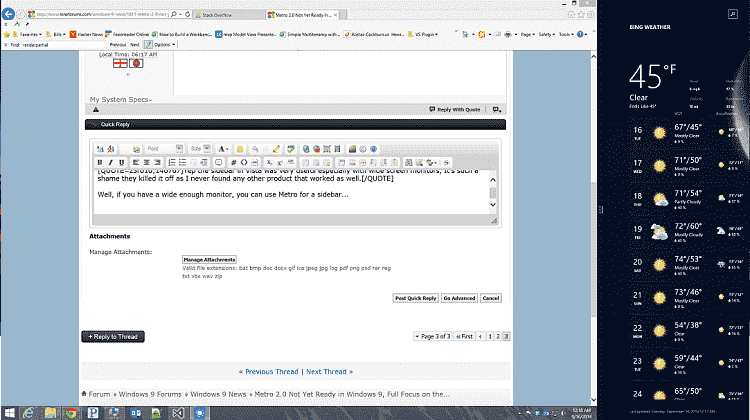The height and width of the screenshot is (420, 750).
Task: Expand the Bills bookmarks folder
Action: click(x=56, y=34)
